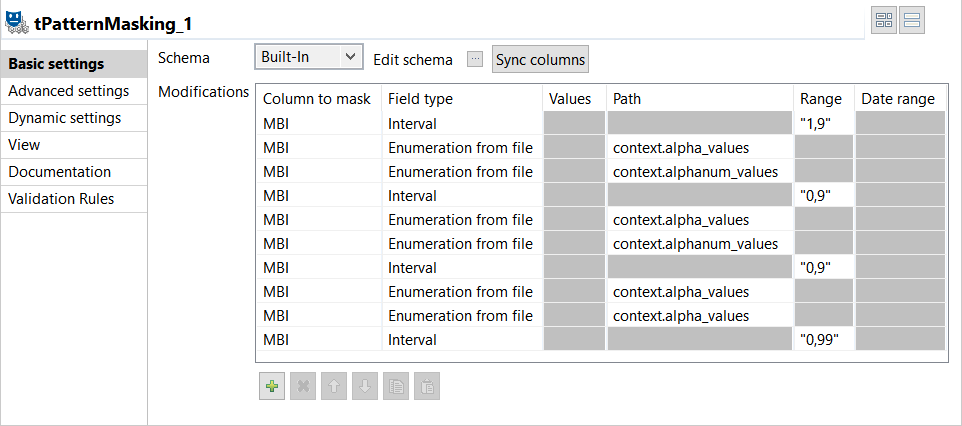Click the first context.alphanum_values path cell
Viewport: 962px width, 426px height.
click(x=699, y=172)
